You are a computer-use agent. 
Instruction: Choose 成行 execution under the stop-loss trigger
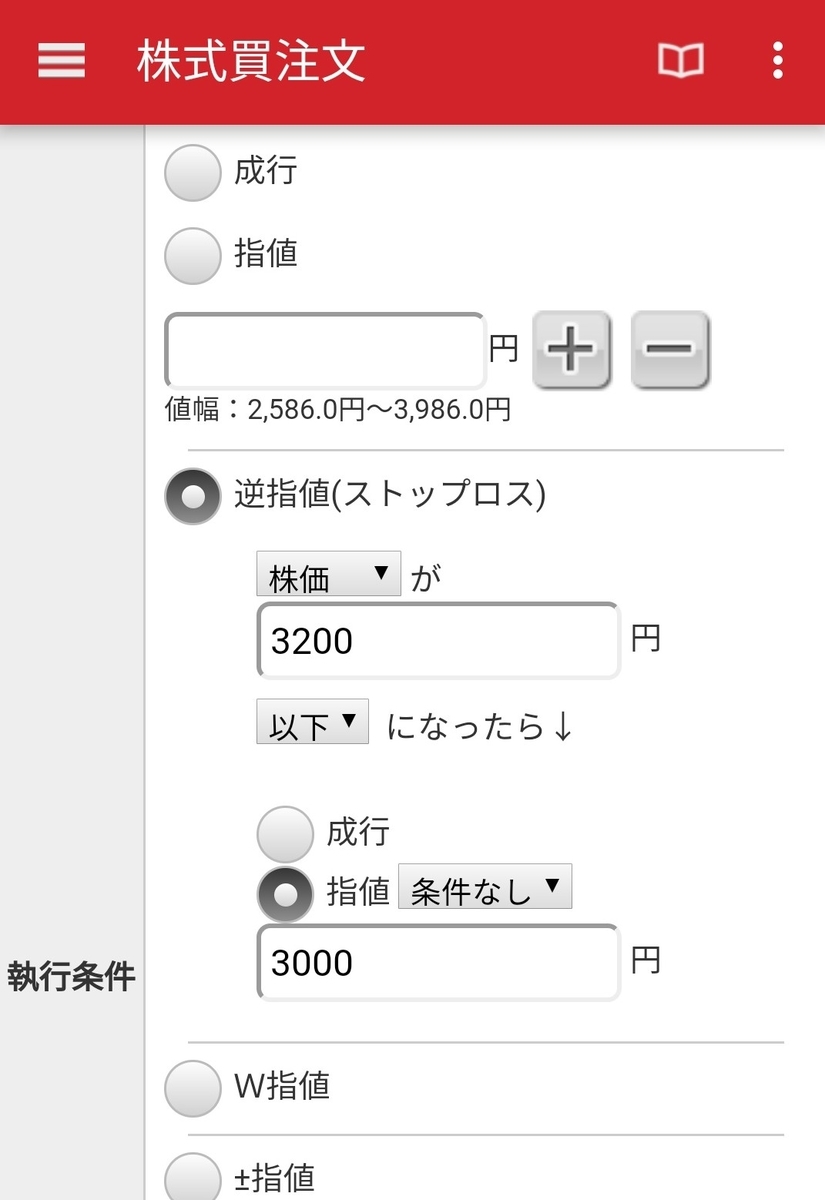[x=286, y=832]
